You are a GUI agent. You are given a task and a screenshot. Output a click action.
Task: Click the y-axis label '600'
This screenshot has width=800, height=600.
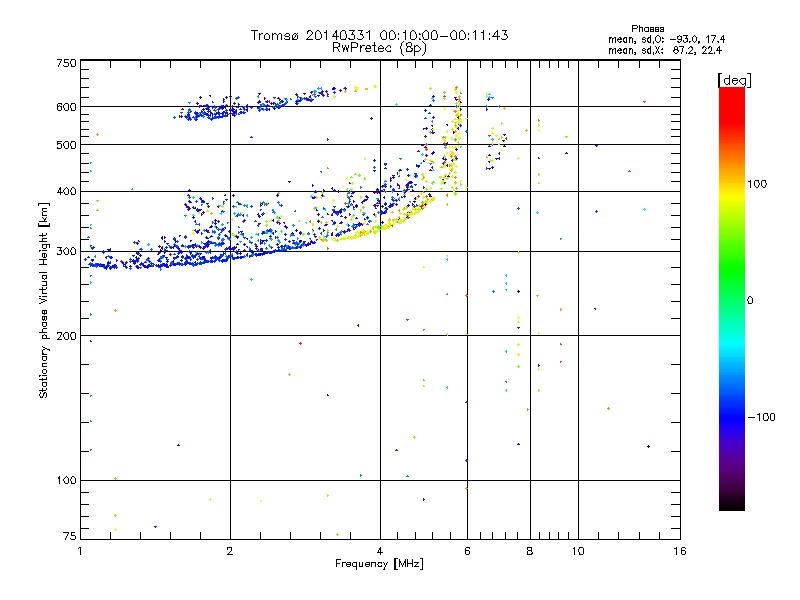click(66, 107)
